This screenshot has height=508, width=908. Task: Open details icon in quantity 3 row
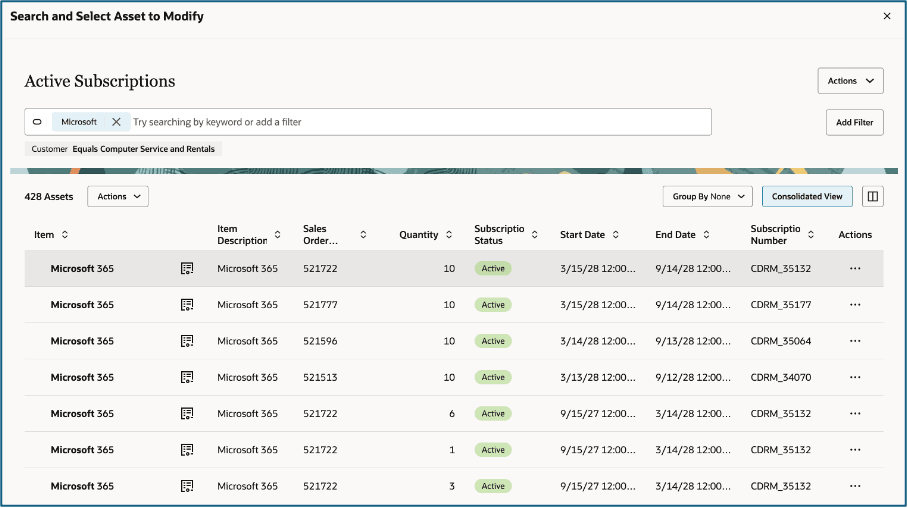186,486
